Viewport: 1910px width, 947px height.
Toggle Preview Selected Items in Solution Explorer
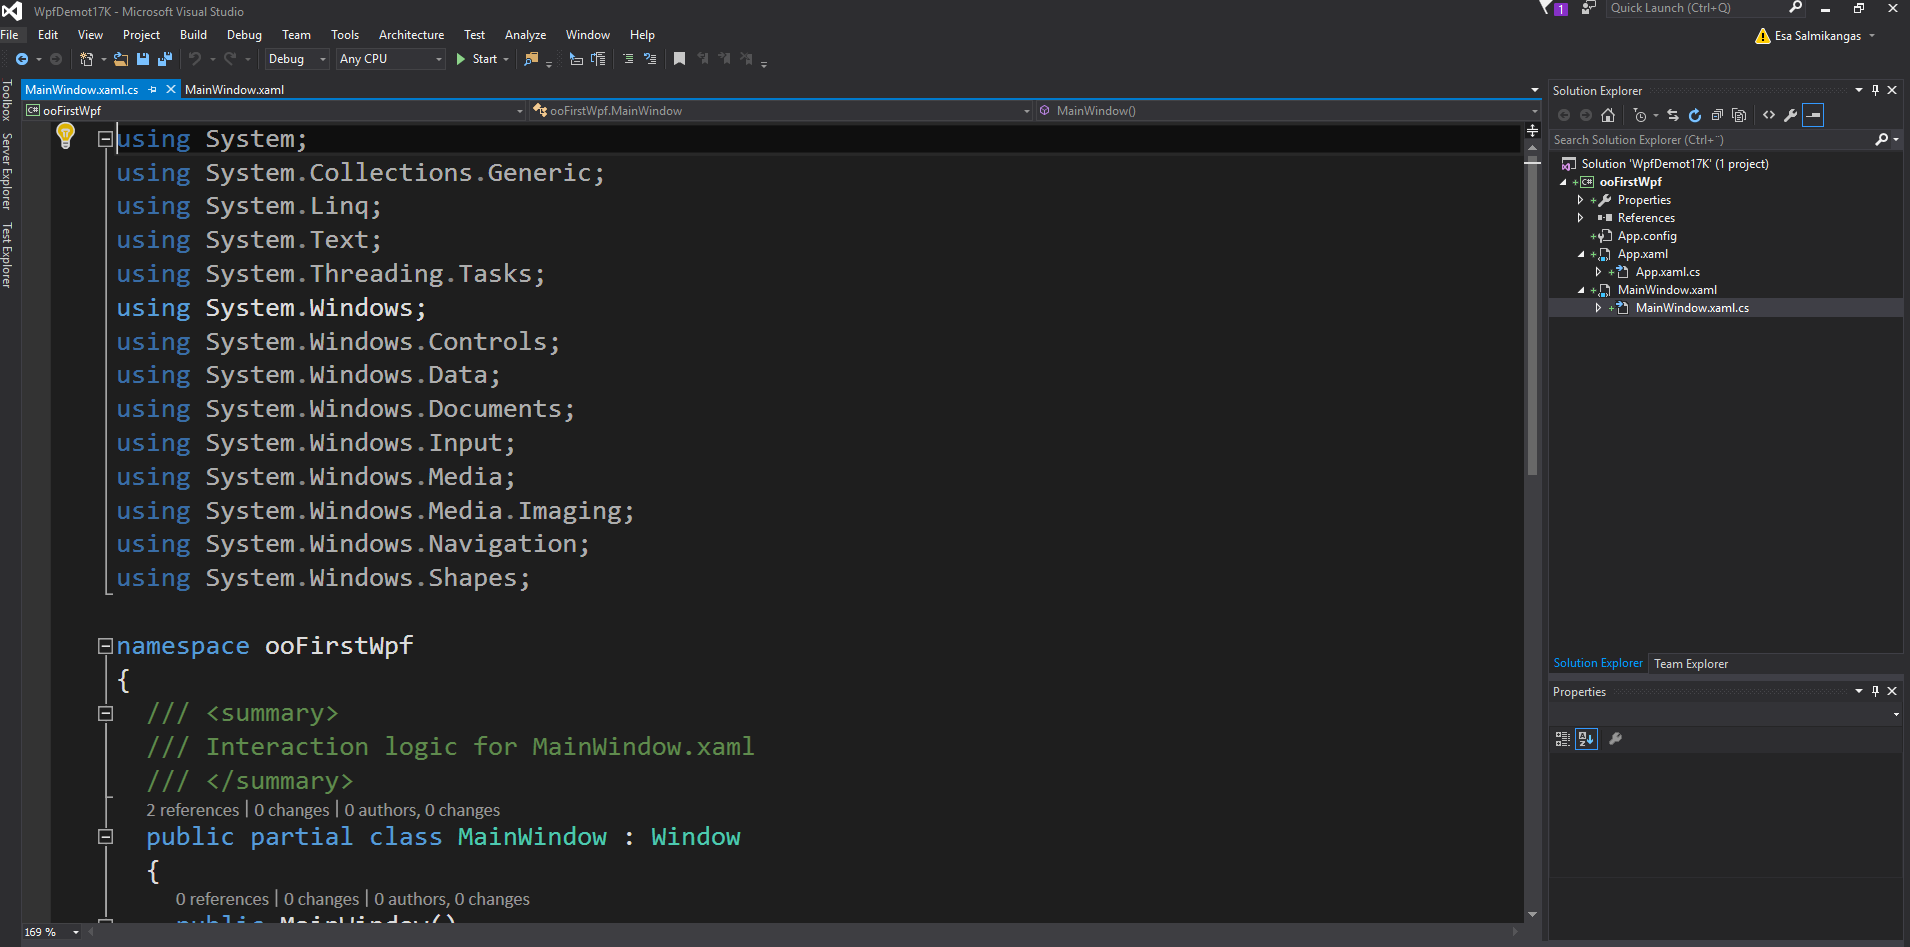1814,115
